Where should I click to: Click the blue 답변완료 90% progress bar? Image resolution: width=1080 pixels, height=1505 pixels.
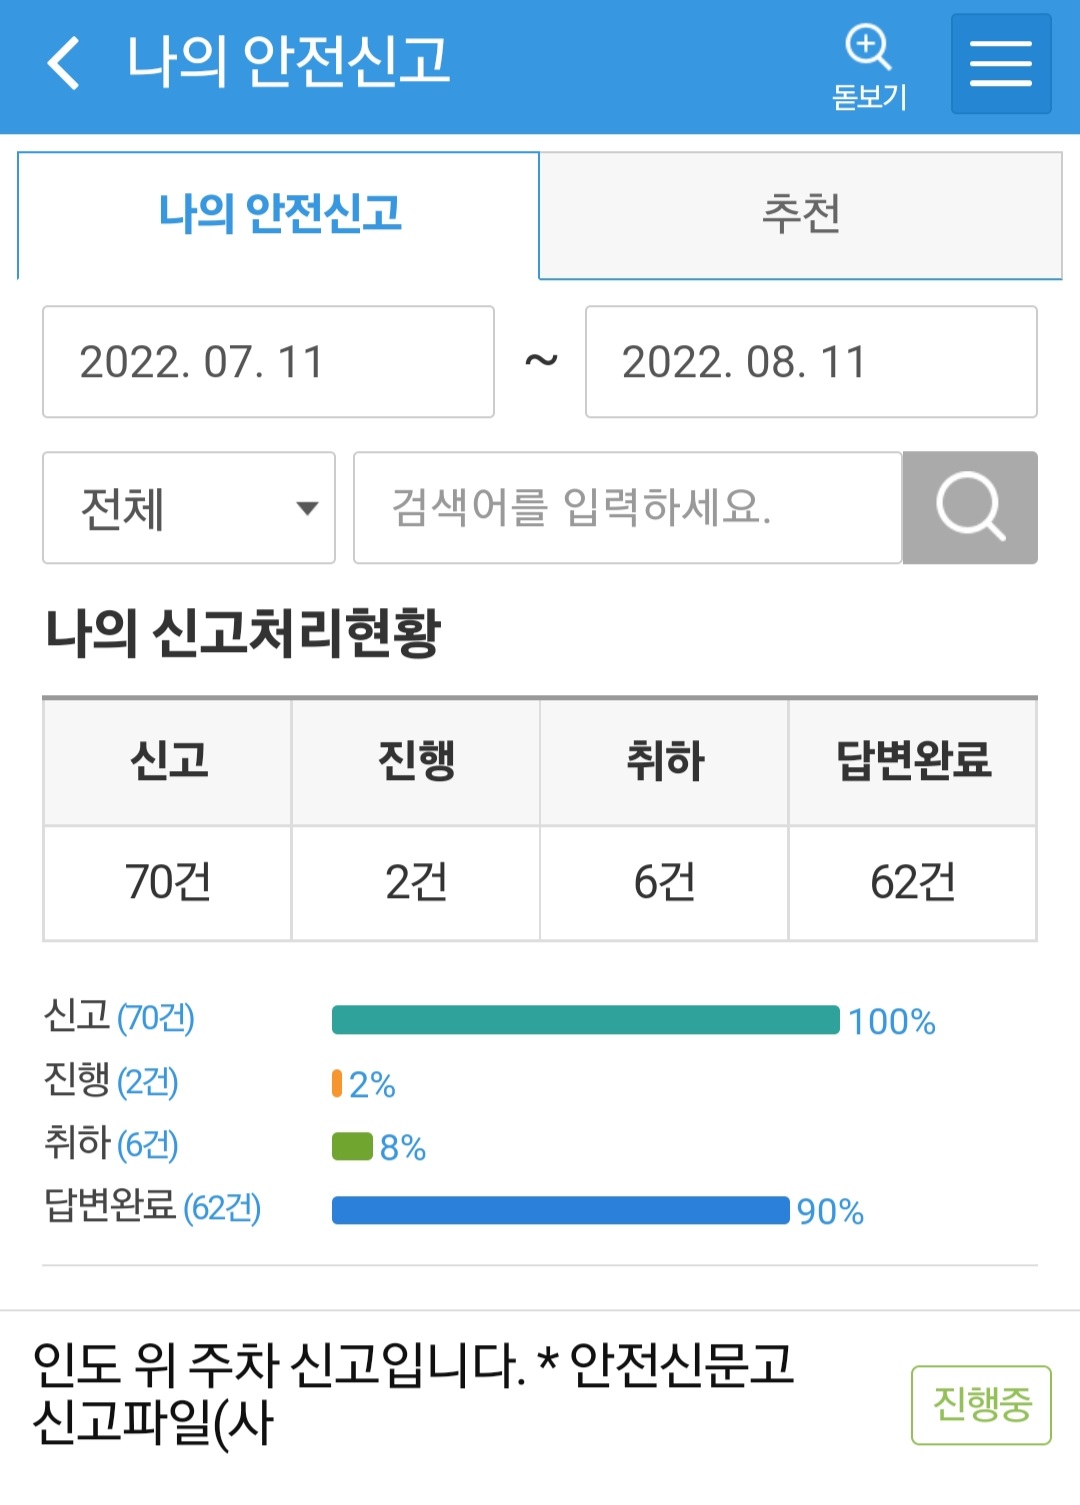coord(561,1210)
